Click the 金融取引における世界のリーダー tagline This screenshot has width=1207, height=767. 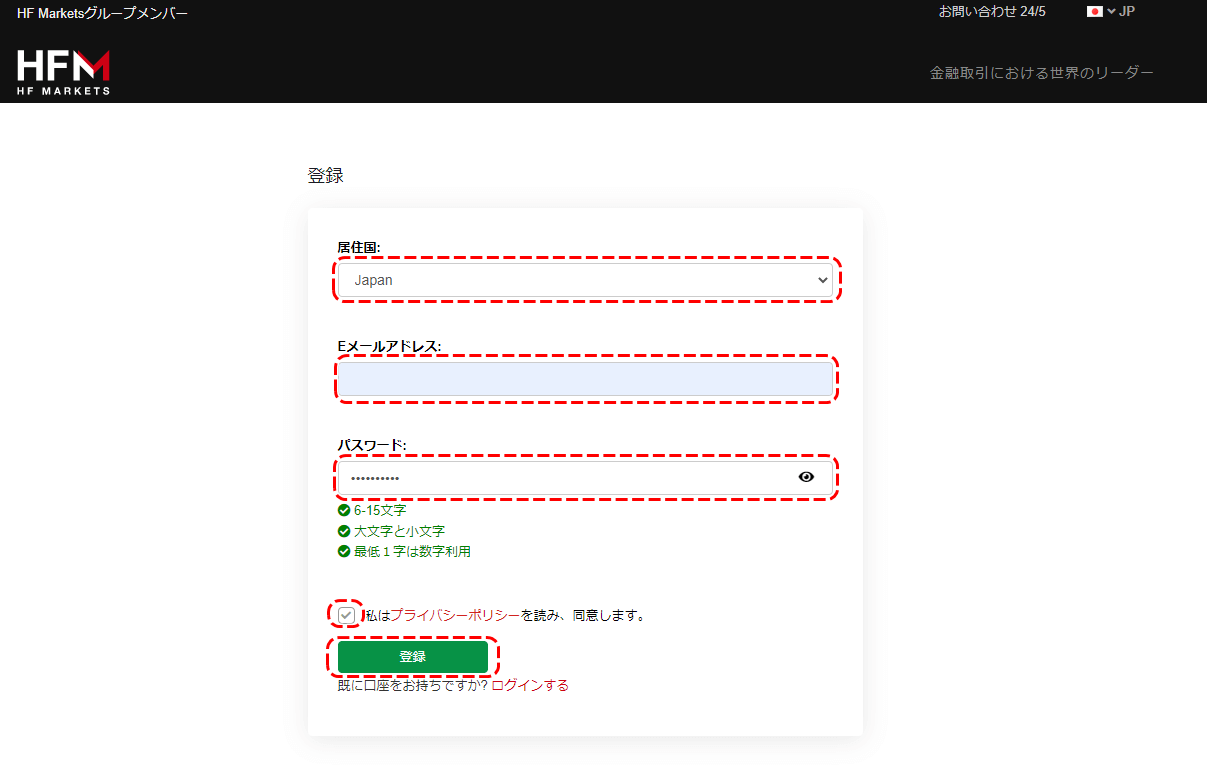point(1042,73)
